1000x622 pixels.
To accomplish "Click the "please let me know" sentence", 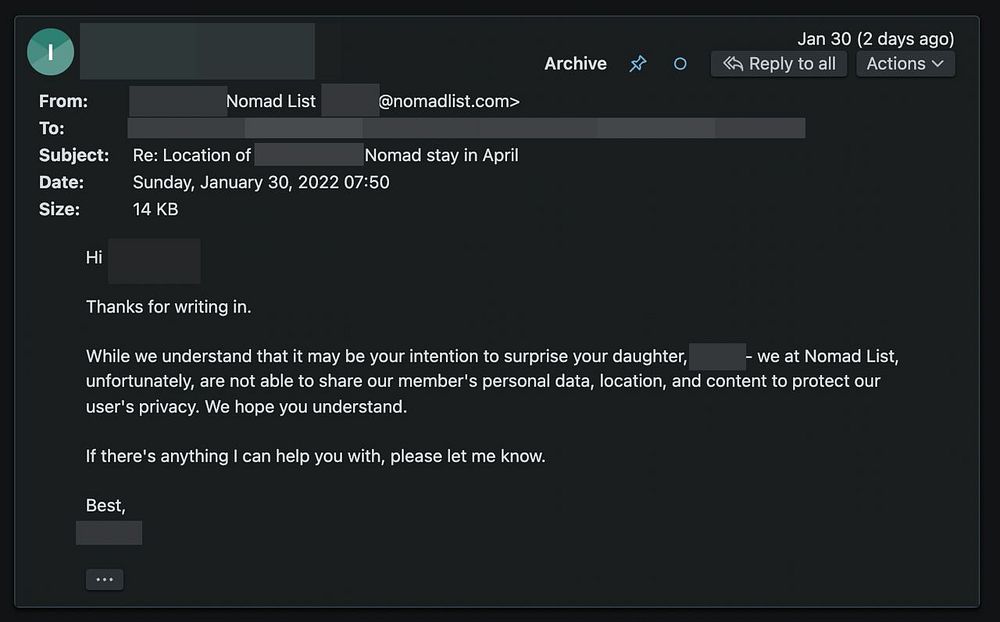I will point(315,456).
